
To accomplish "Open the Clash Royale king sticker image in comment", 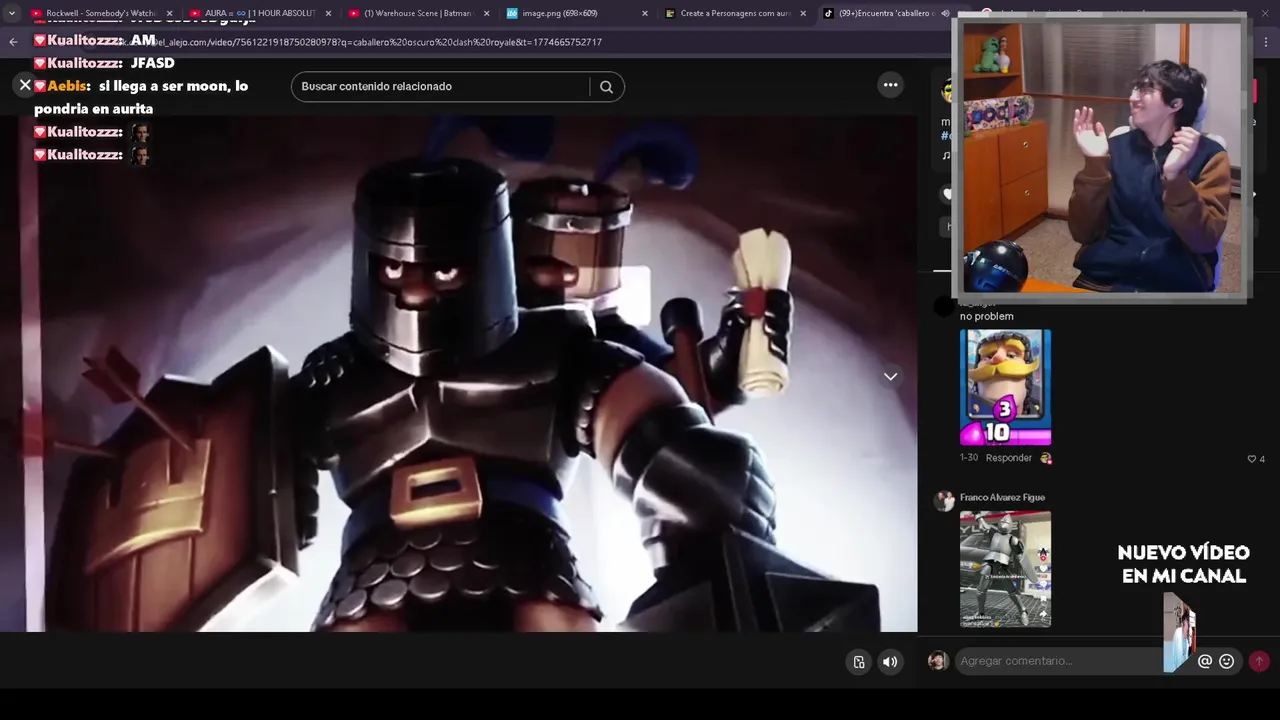I will pos(1005,387).
